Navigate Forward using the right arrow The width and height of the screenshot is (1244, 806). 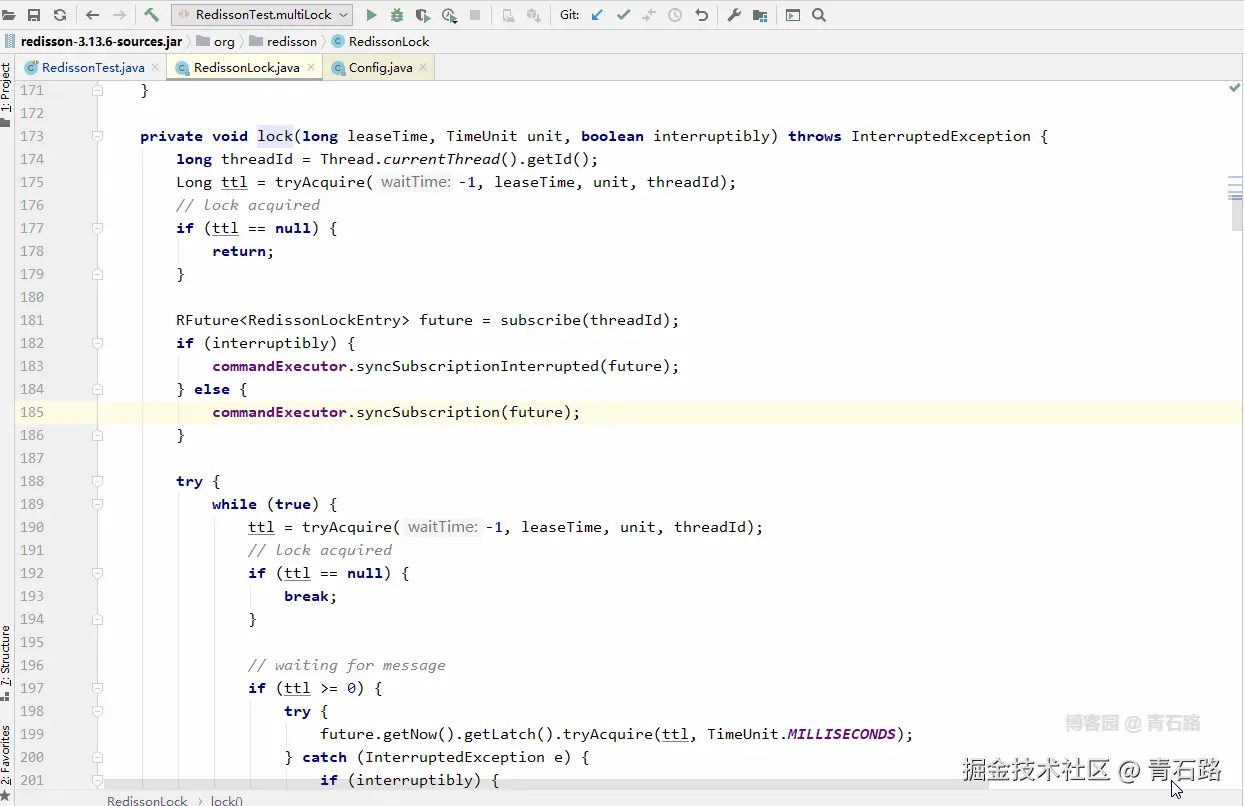tap(119, 15)
